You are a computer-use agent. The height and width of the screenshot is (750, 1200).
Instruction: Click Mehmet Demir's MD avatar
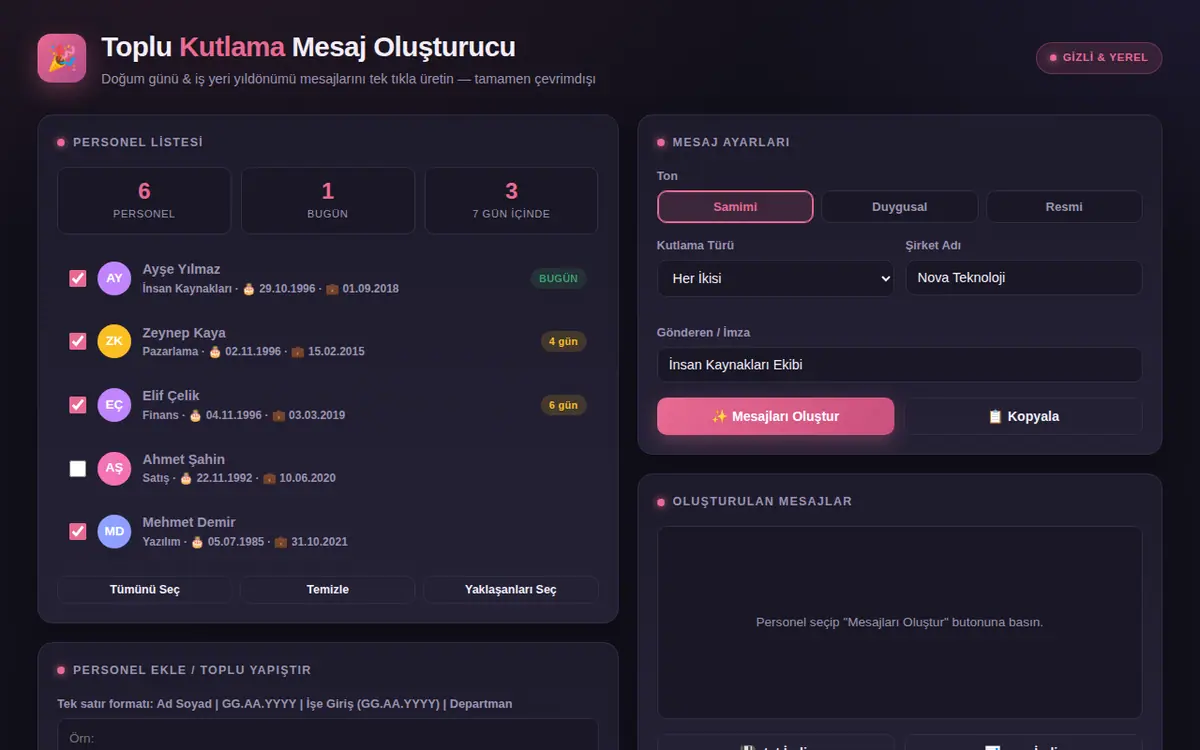(x=114, y=531)
